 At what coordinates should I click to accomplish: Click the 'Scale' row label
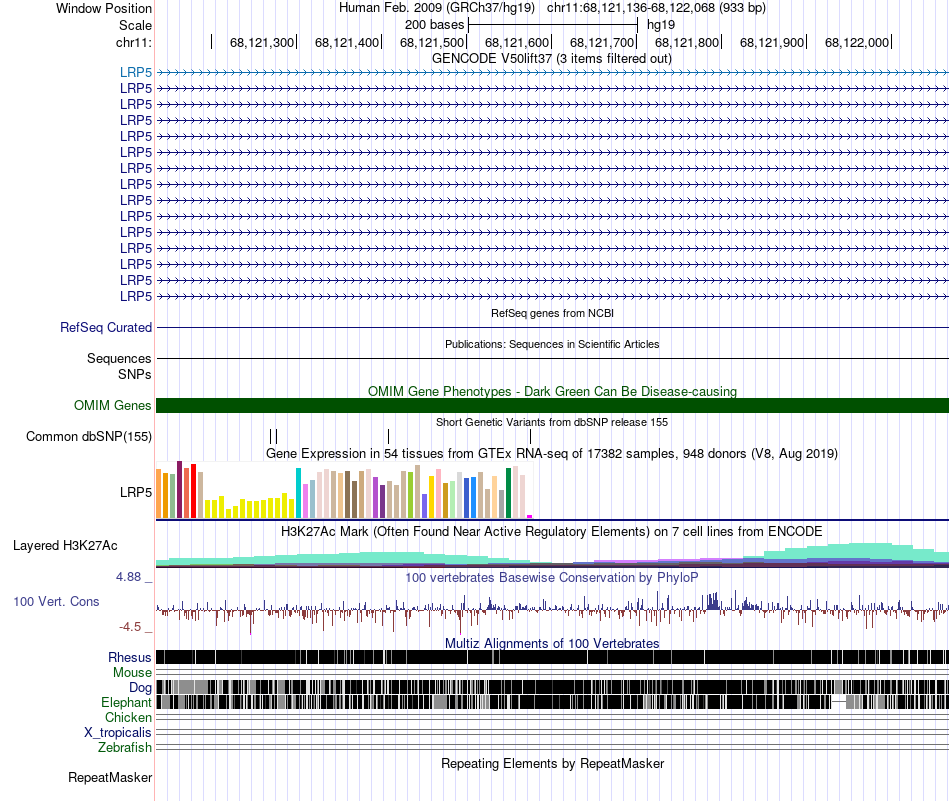[x=135, y=25]
